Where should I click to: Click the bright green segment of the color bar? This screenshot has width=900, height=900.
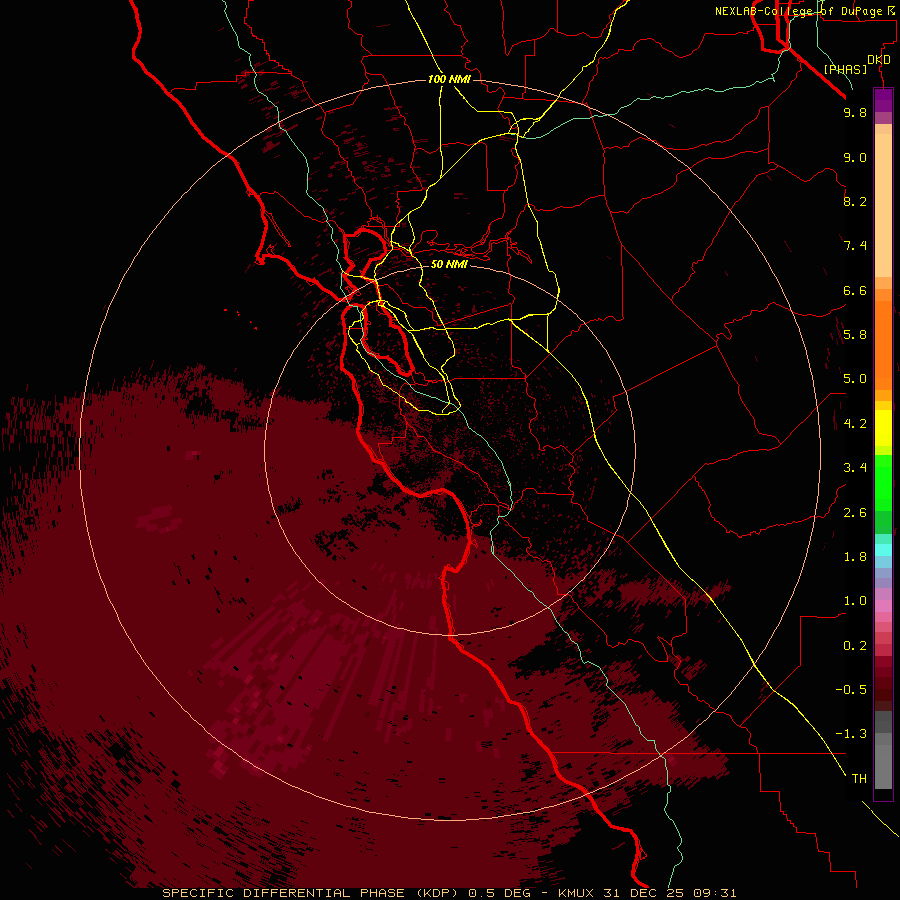[883, 483]
